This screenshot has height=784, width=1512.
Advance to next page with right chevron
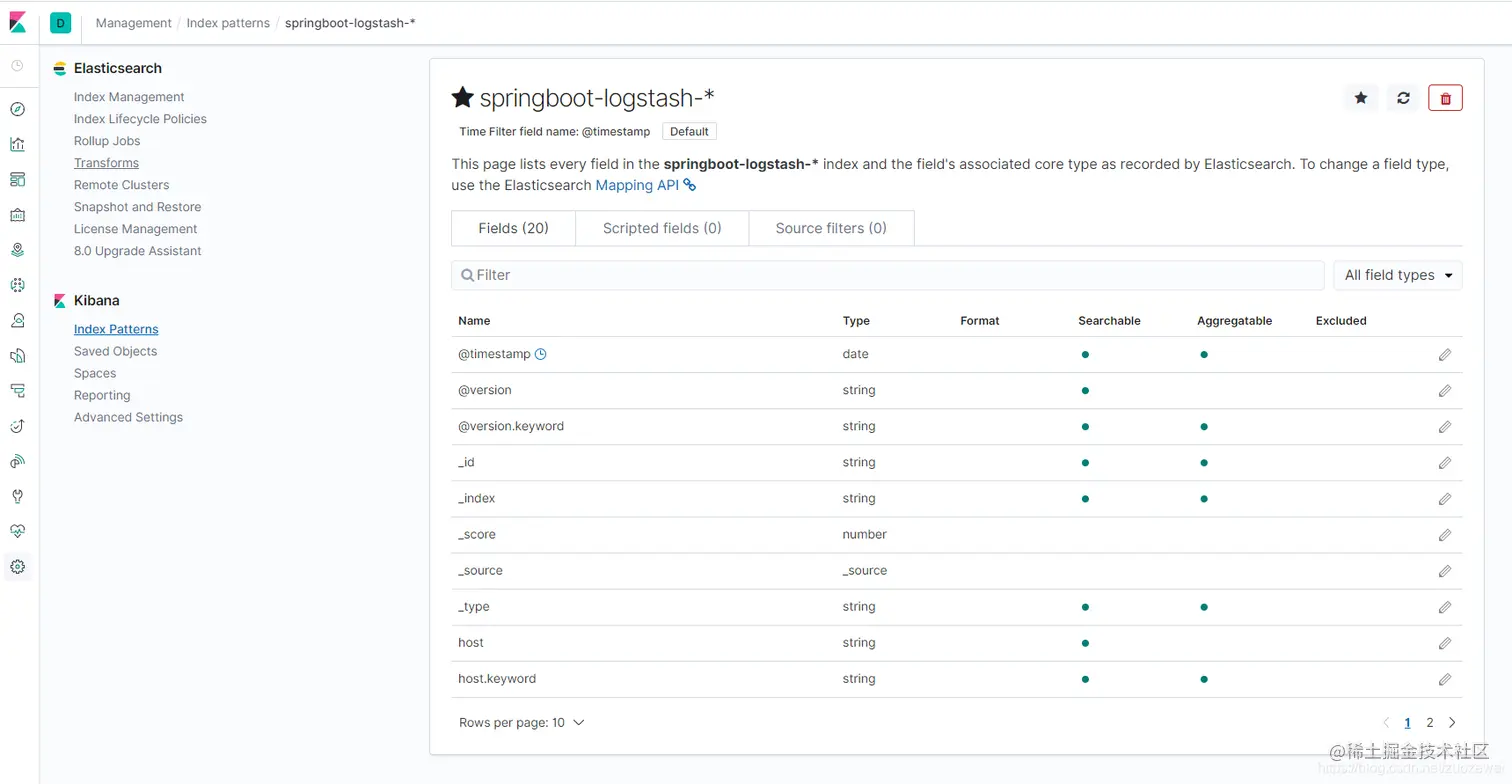[1452, 722]
